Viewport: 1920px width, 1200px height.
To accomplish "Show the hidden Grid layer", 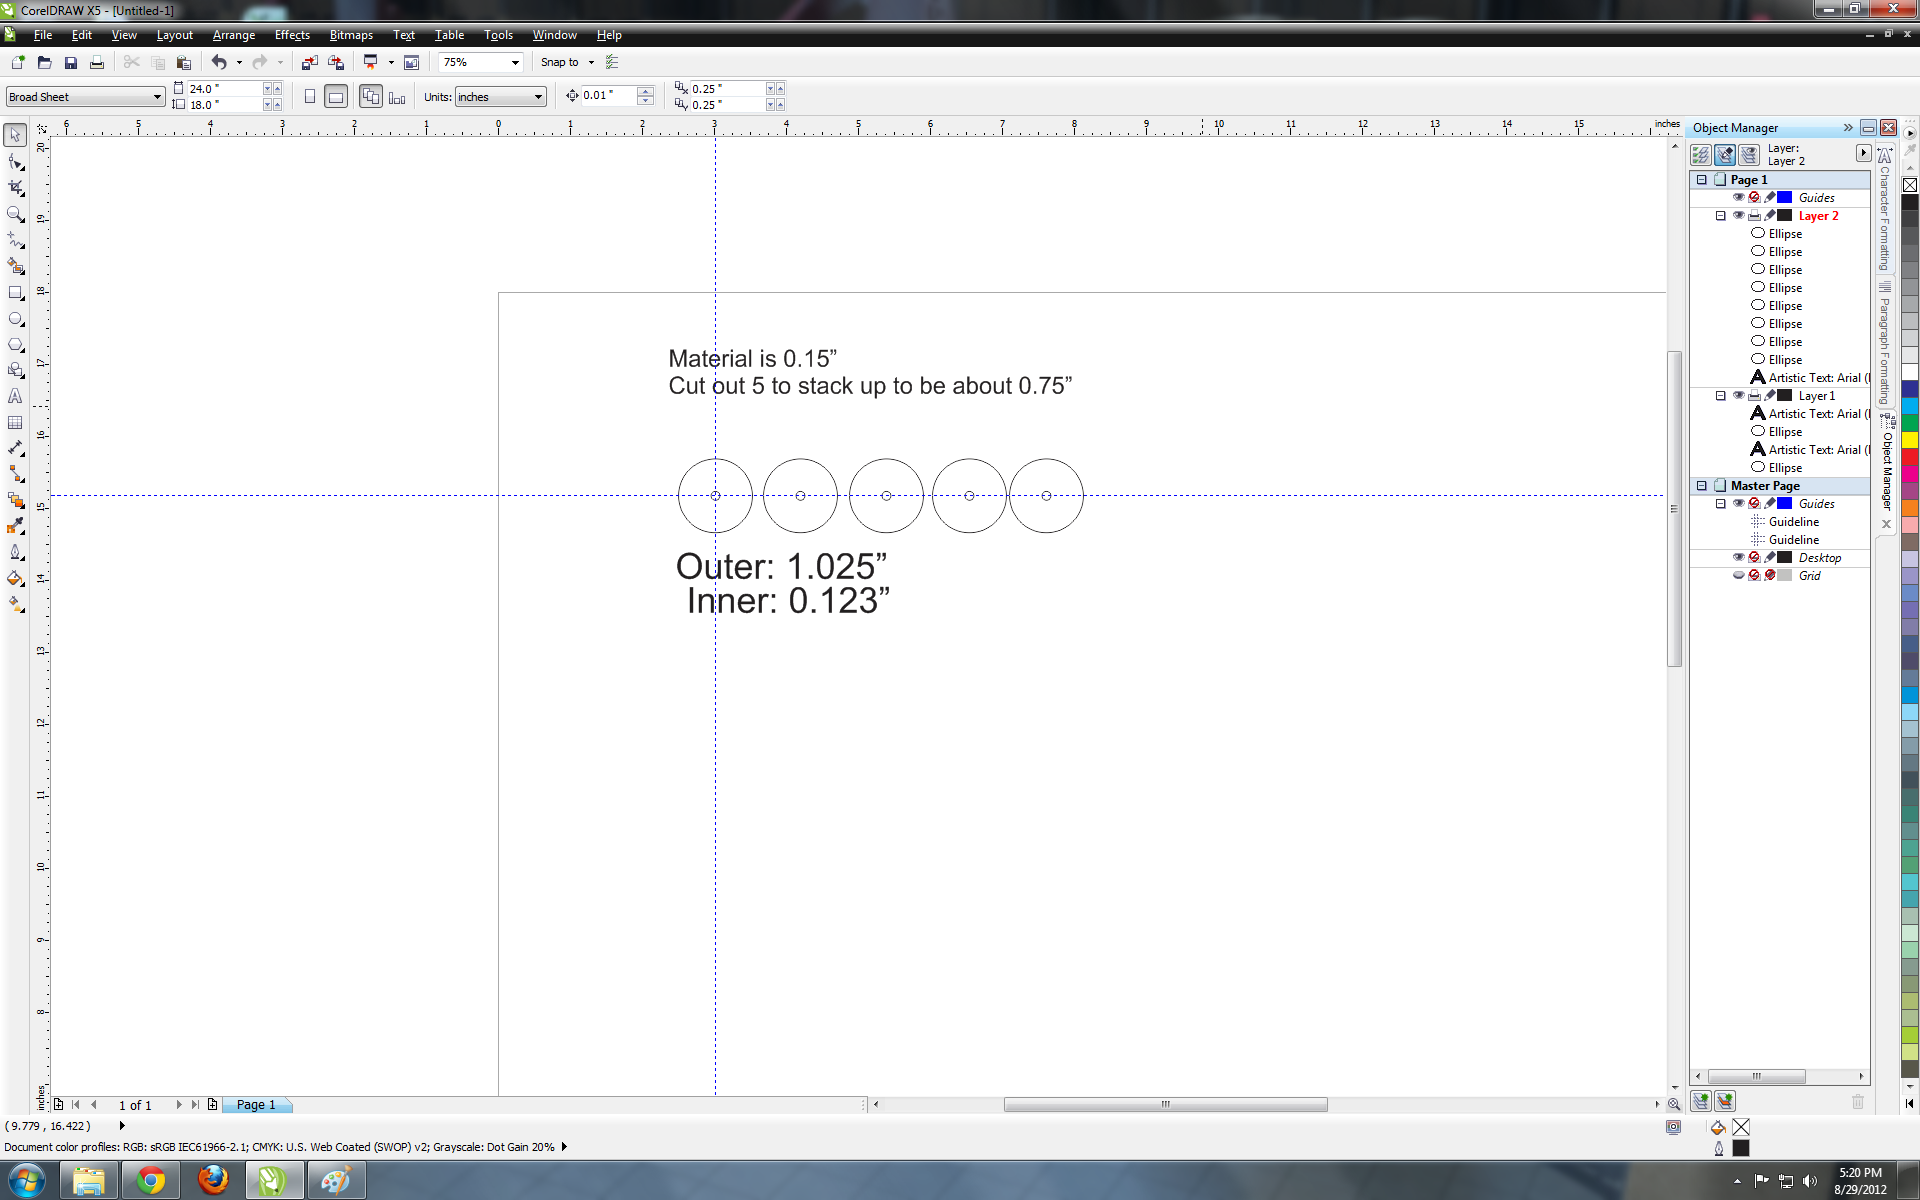I will click(x=1738, y=575).
